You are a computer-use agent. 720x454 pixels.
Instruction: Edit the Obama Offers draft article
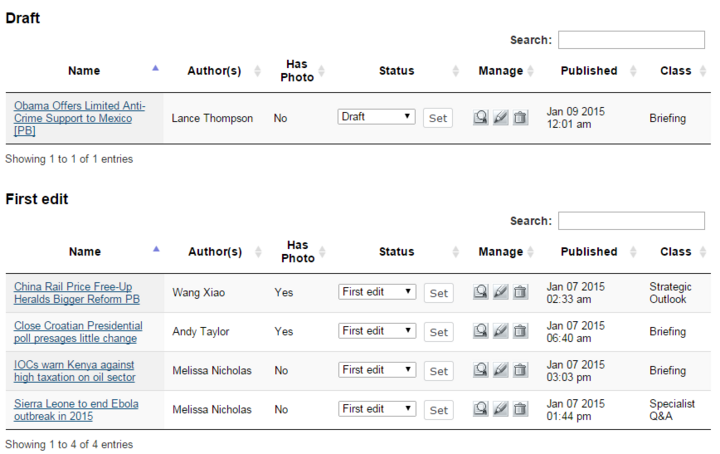[x=501, y=118]
